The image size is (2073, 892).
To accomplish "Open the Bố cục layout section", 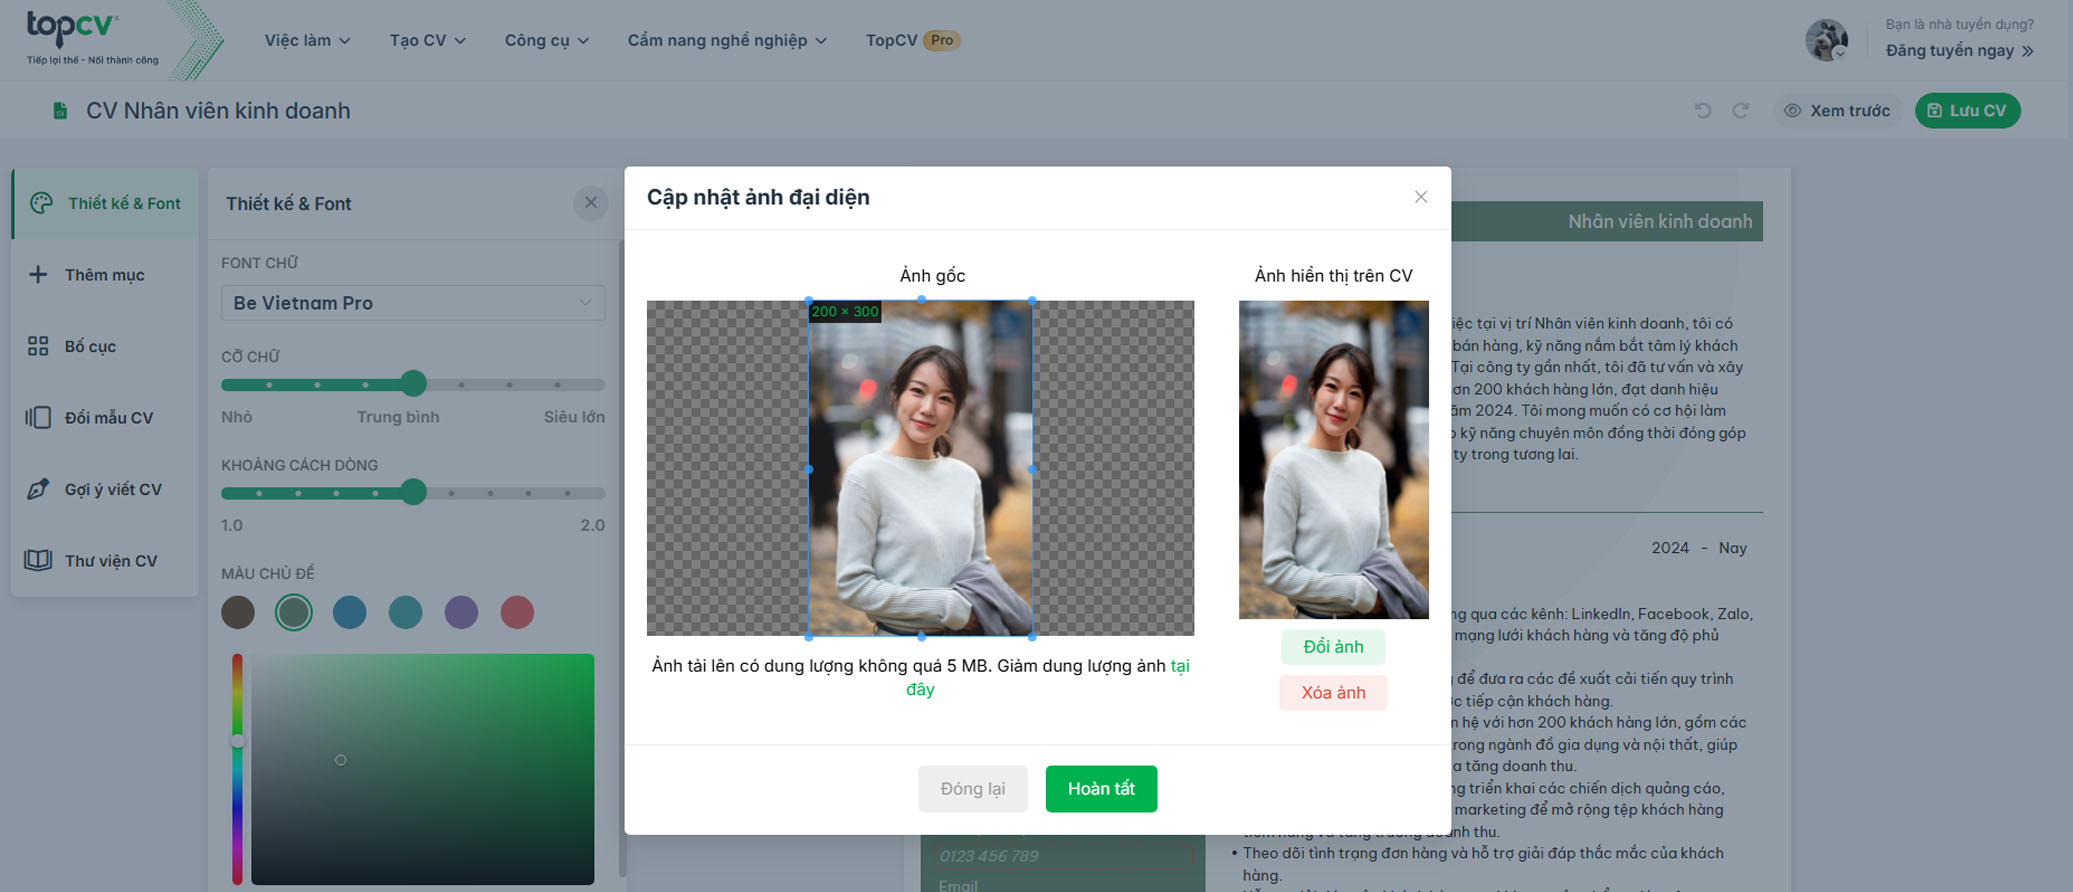I will [105, 346].
